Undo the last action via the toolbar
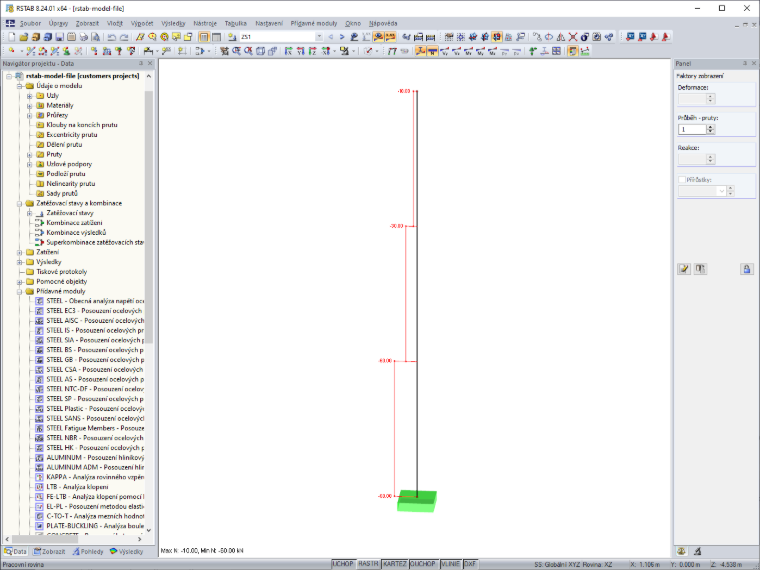Screen dimensions: 760x570 (x=112, y=37)
